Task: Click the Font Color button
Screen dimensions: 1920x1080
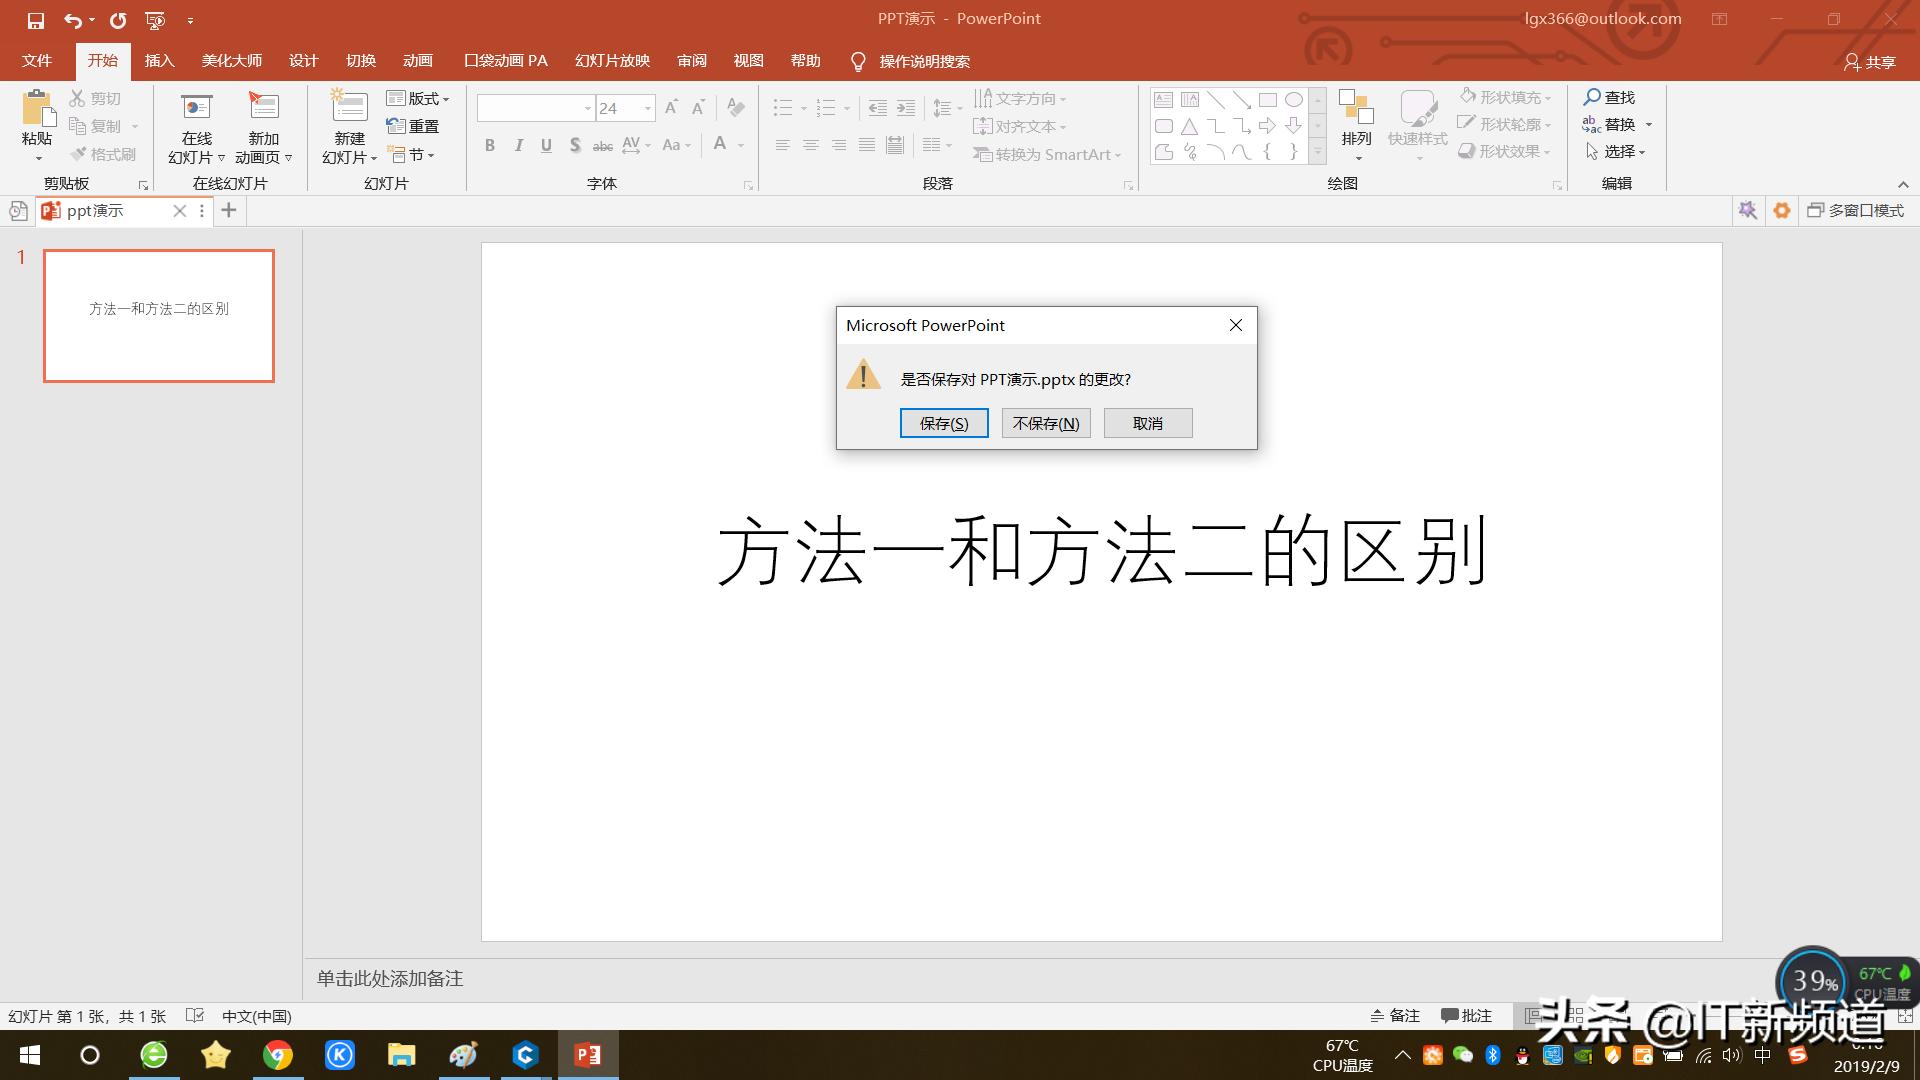Action: tap(720, 145)
